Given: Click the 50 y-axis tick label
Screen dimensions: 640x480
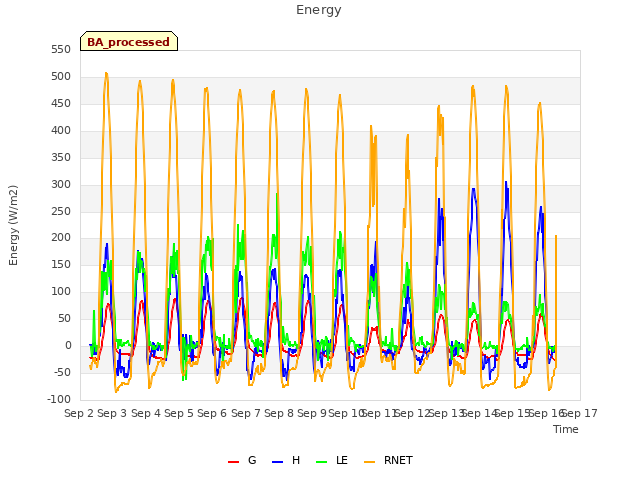Looking at the screenshot, I should tap(64, 318).
